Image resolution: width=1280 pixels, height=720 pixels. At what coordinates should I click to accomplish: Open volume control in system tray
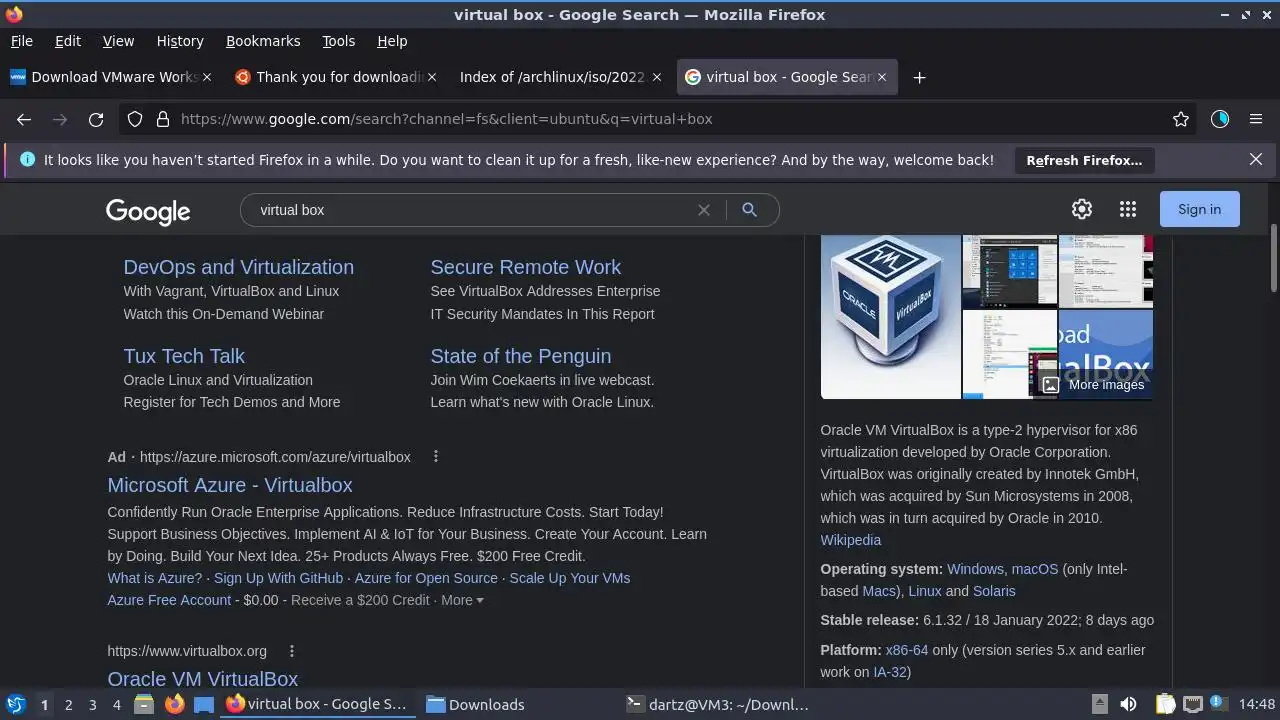coord(1128,704)
